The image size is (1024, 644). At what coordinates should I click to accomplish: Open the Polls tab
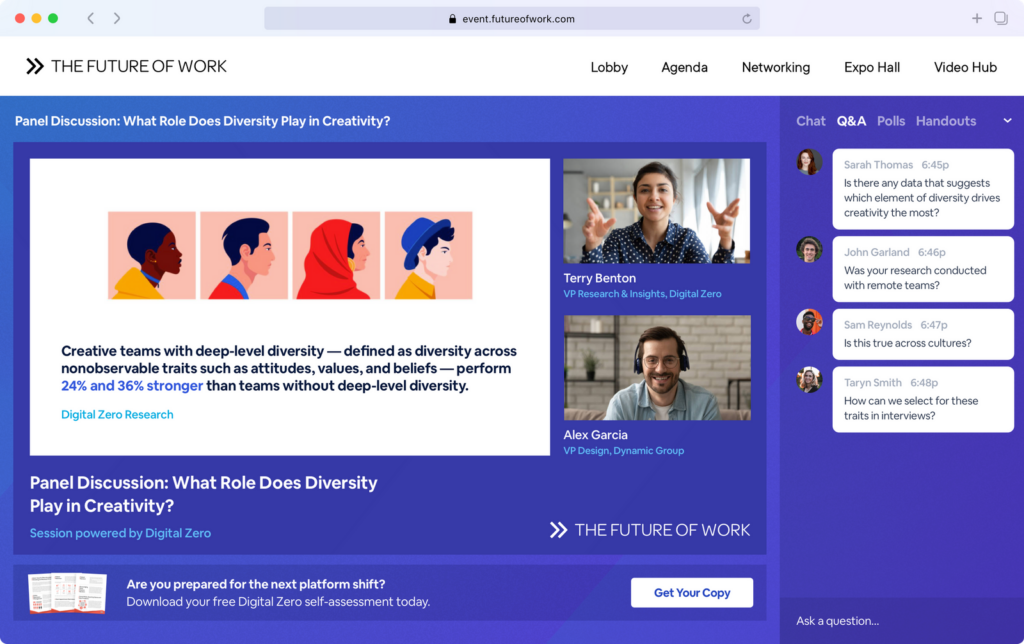tap(890, 120)
